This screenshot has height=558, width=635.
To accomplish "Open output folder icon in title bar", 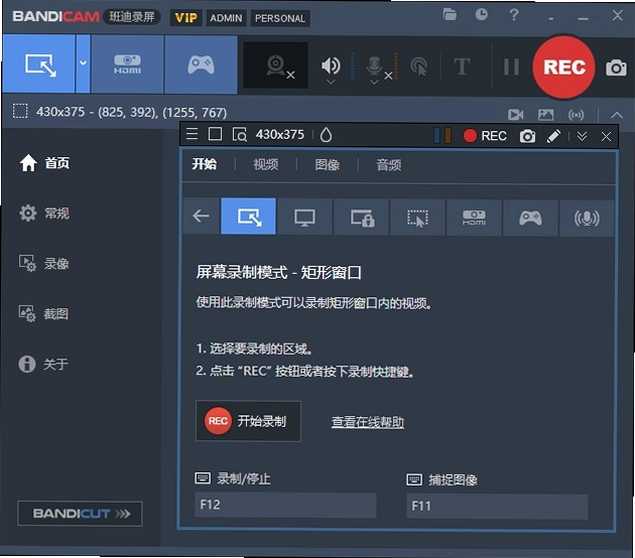I will (450, 15).
